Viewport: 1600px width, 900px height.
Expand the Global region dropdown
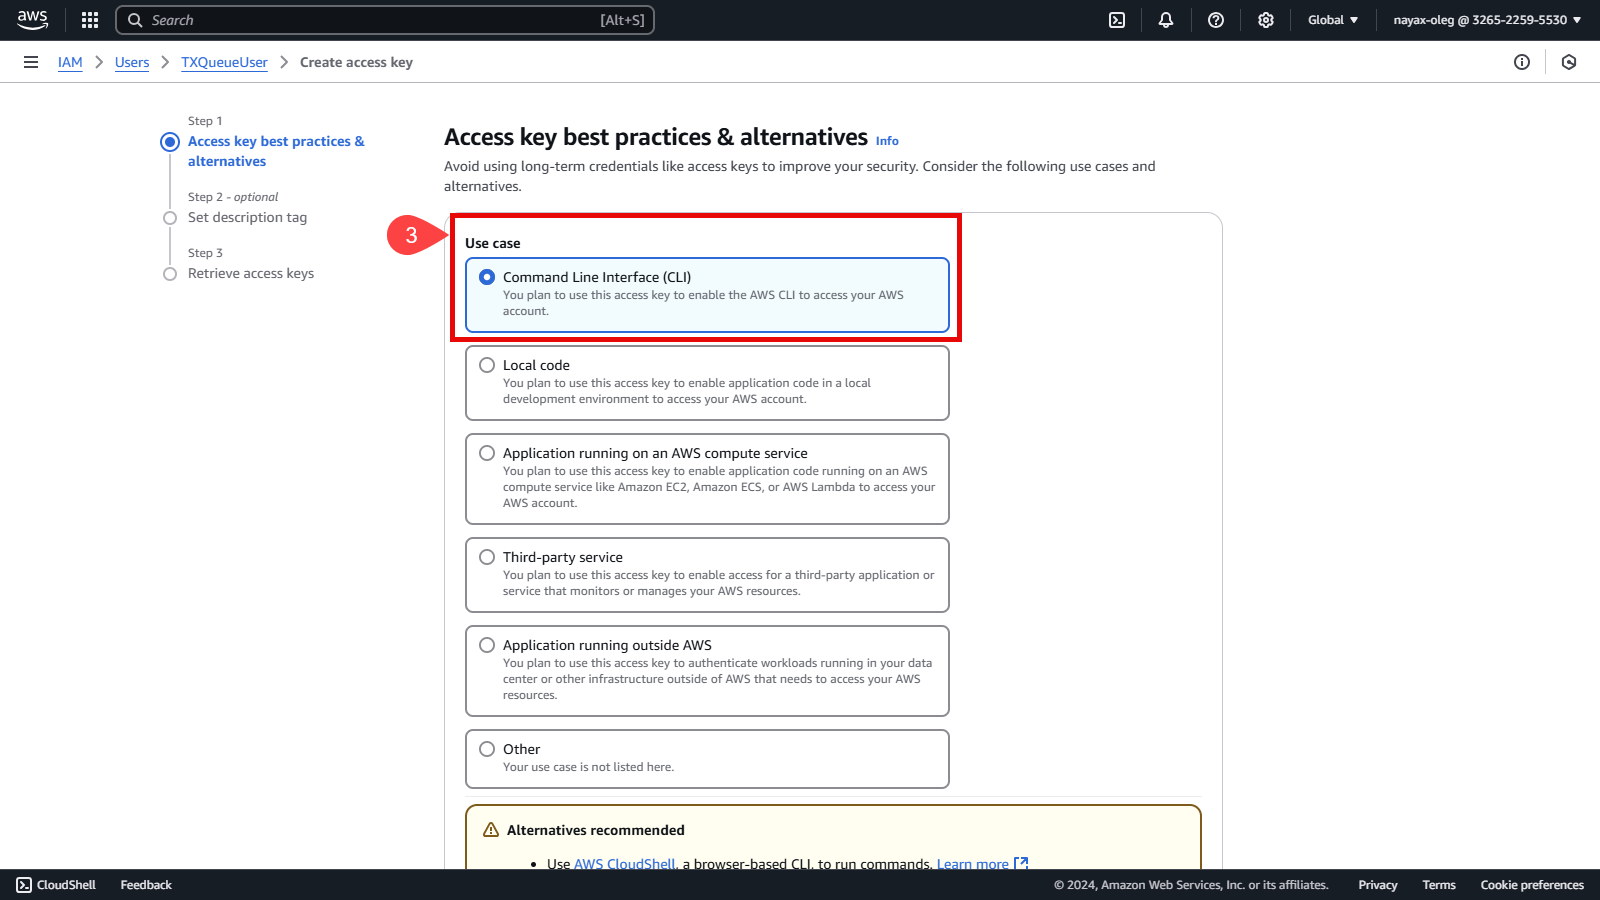click(1333, 20)
